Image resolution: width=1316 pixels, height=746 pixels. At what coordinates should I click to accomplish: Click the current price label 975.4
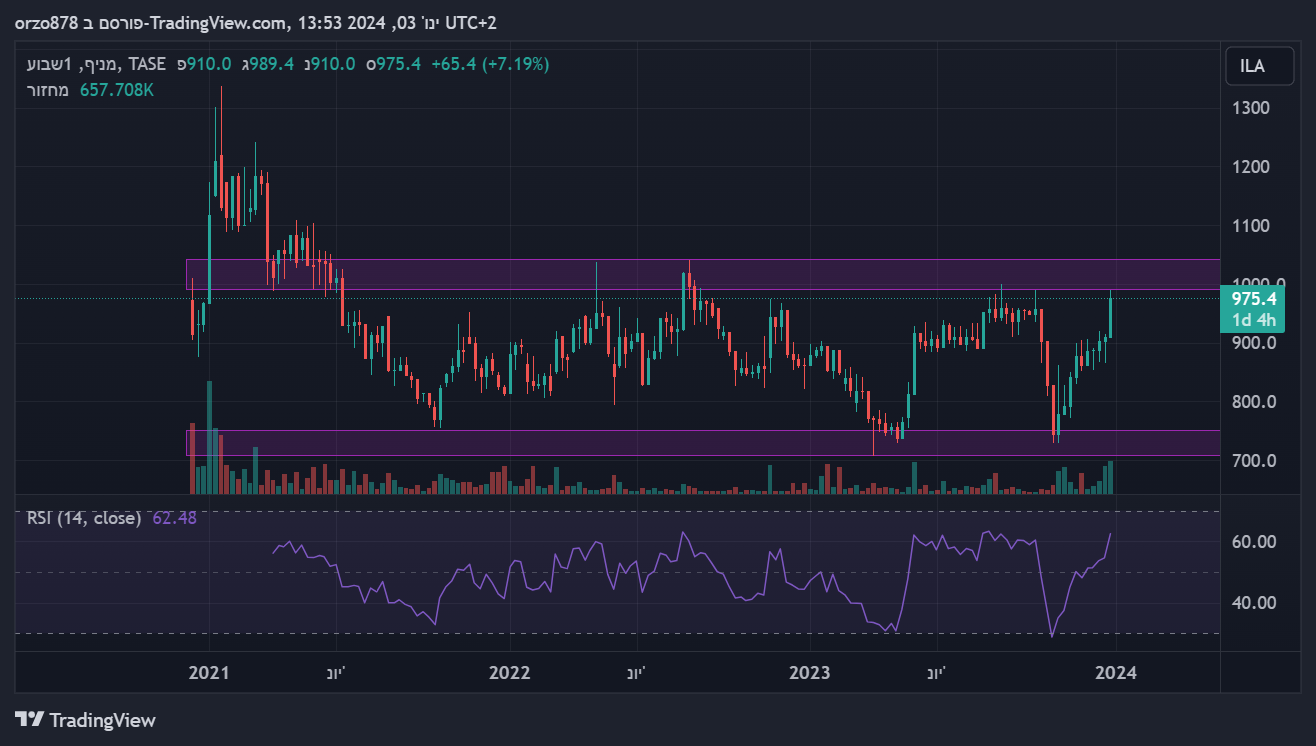pyautogui.click(x=1253, y=299)
